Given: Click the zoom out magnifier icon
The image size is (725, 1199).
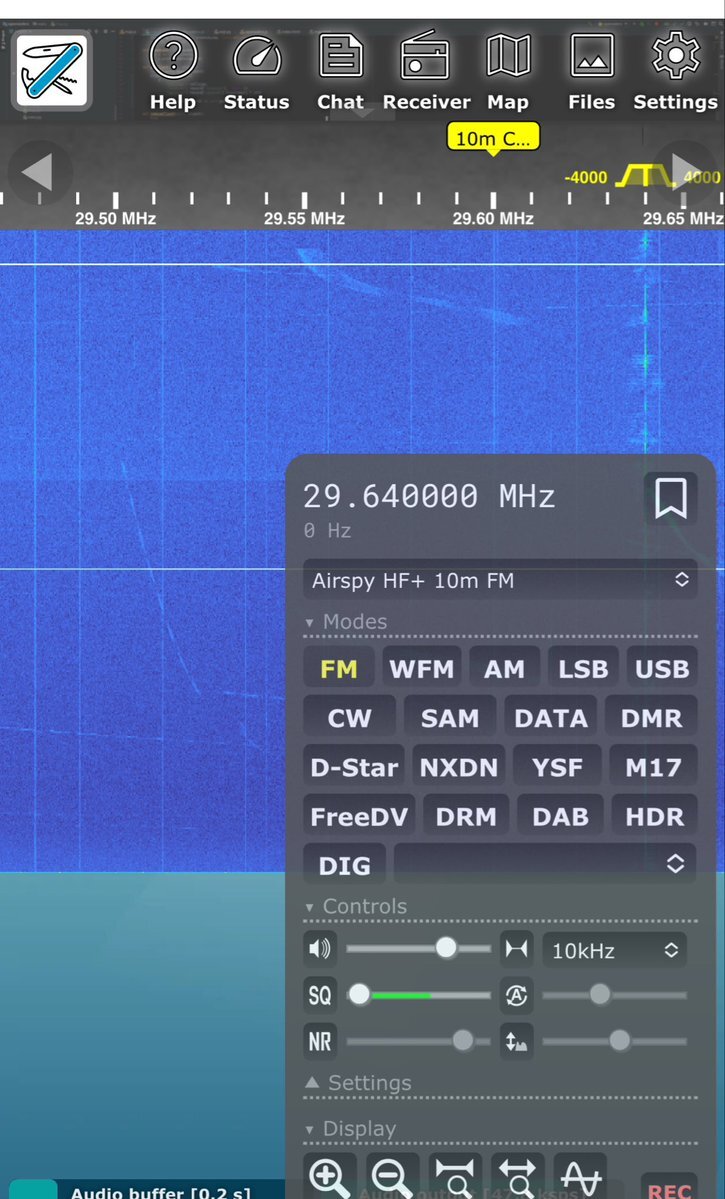Looking at the screenshot, I should coord(391,1177).
